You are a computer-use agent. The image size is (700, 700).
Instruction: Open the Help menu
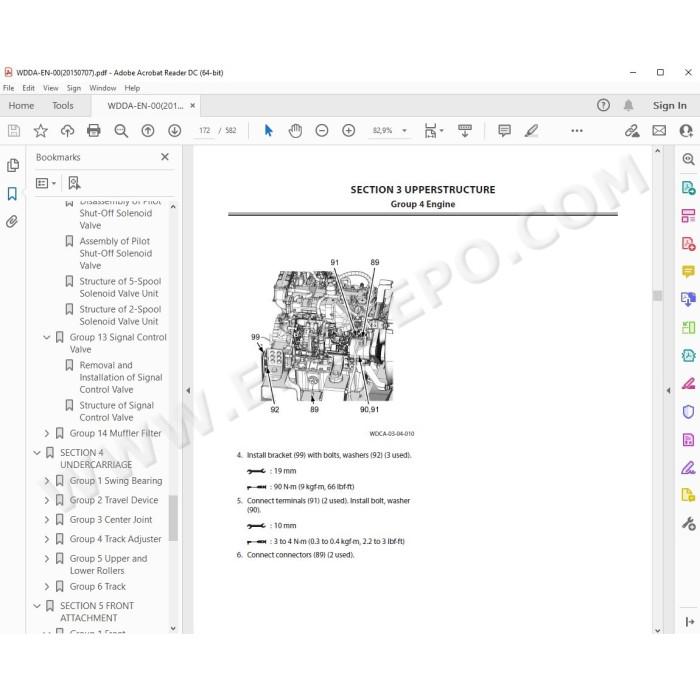click(132, 88)
